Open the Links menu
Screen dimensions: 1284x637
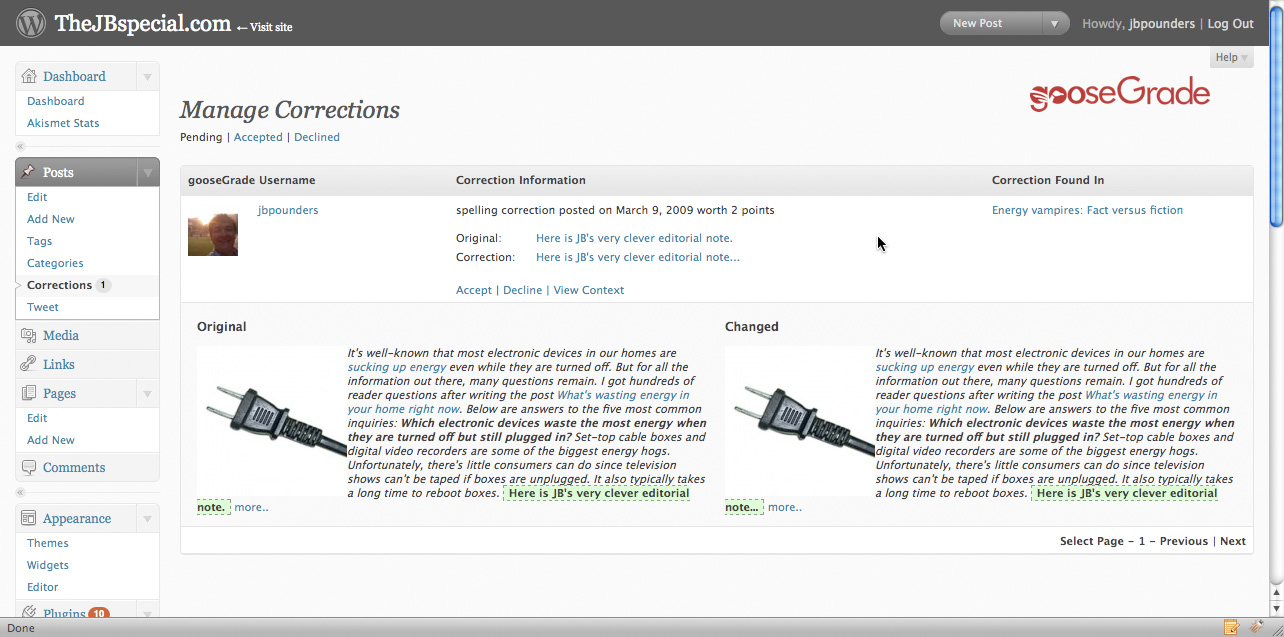coord(59,364)
